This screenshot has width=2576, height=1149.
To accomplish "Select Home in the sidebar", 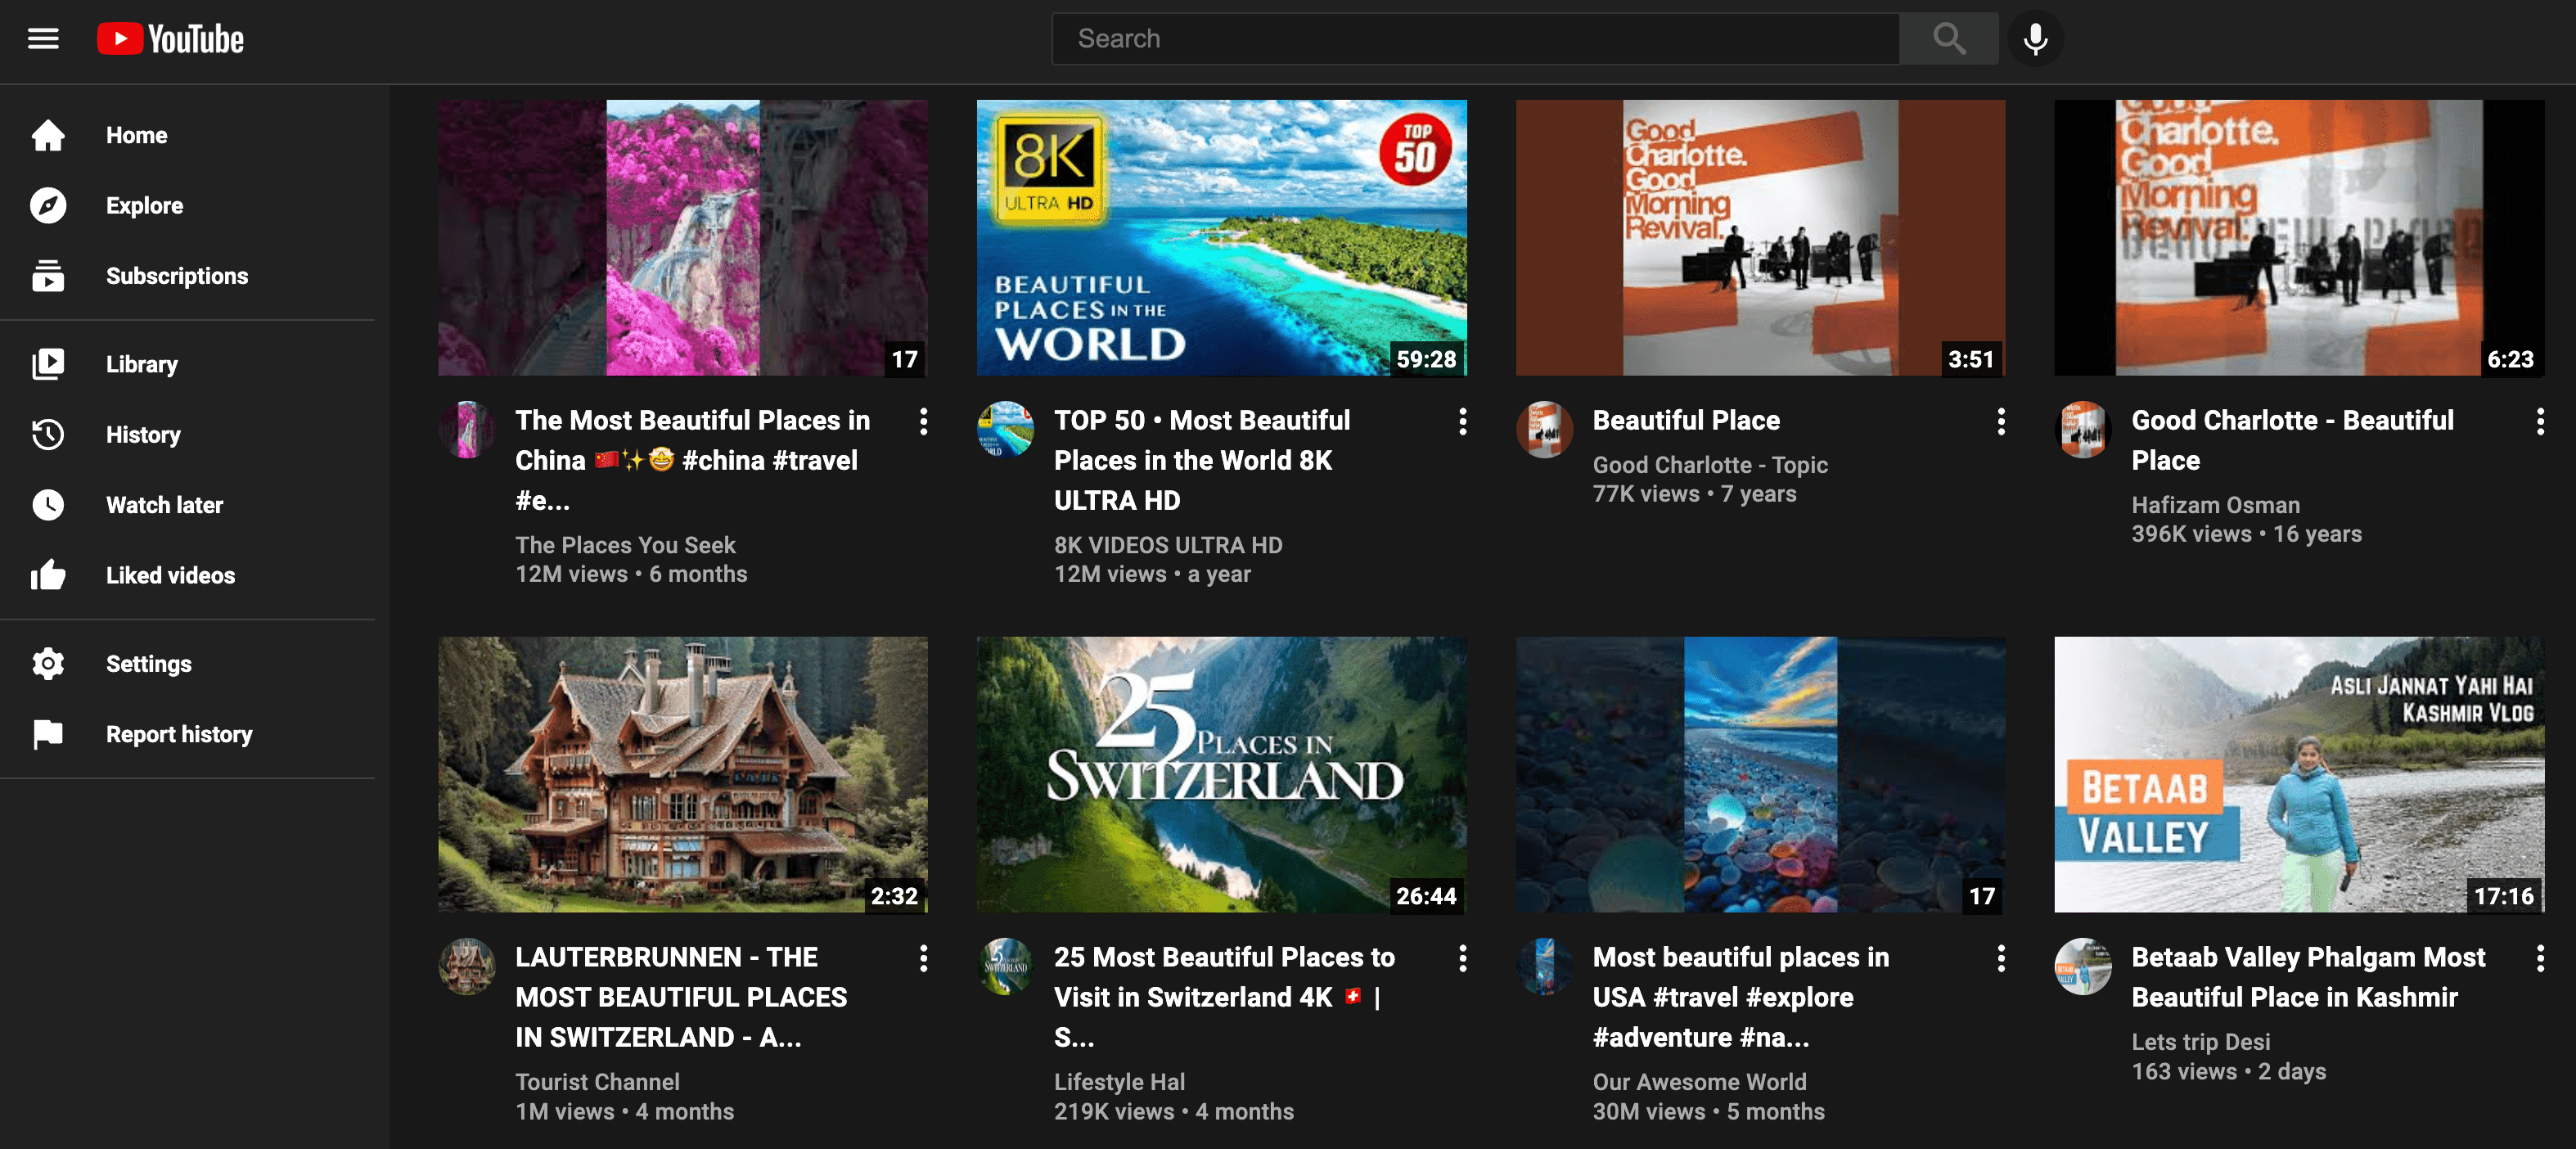I will pyautogui.click(x=136, y=135).
